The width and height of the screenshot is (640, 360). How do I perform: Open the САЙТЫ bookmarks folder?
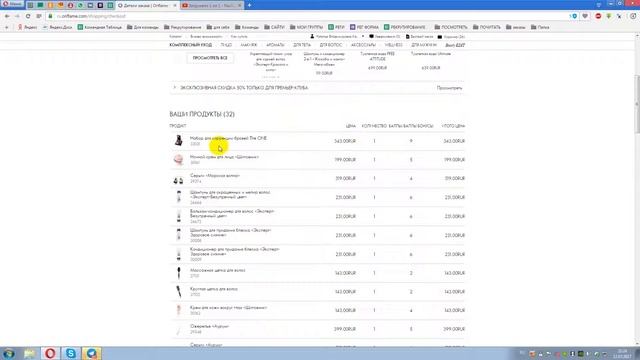tap(274, 27)
